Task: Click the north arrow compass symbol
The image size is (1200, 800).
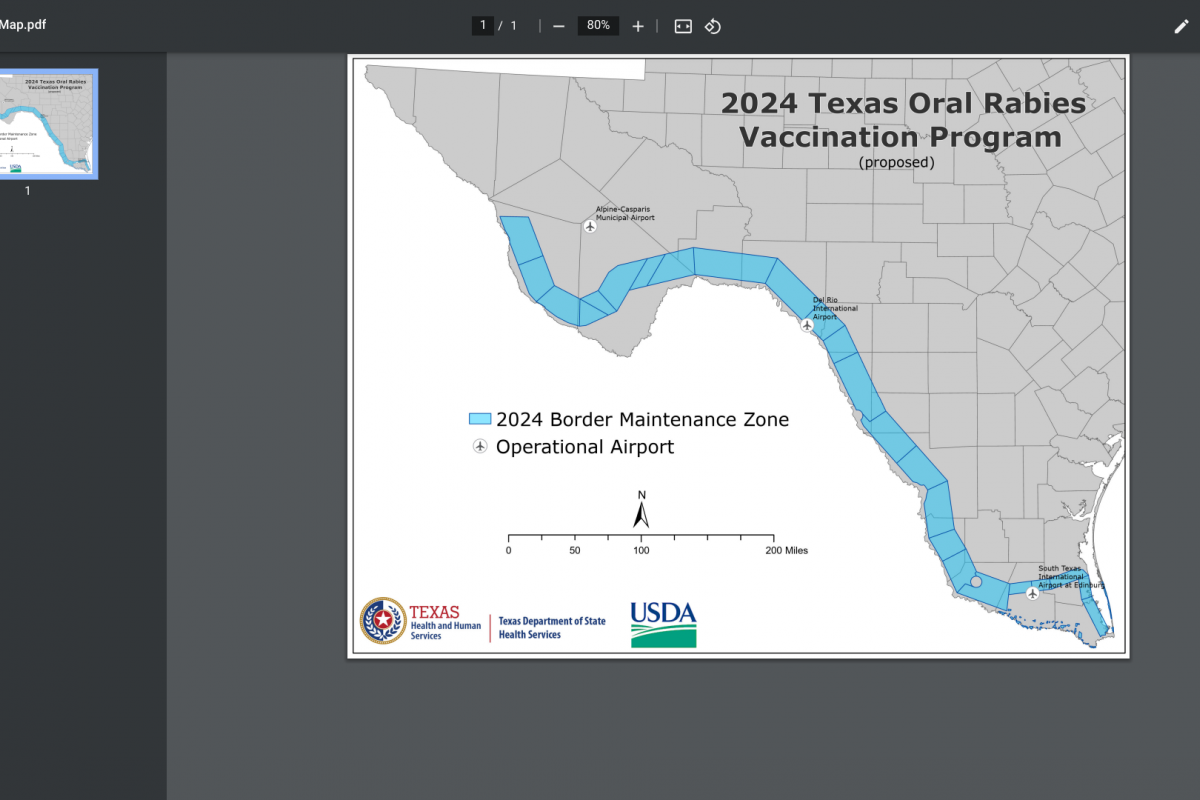Action: click(x=642, y=511)
